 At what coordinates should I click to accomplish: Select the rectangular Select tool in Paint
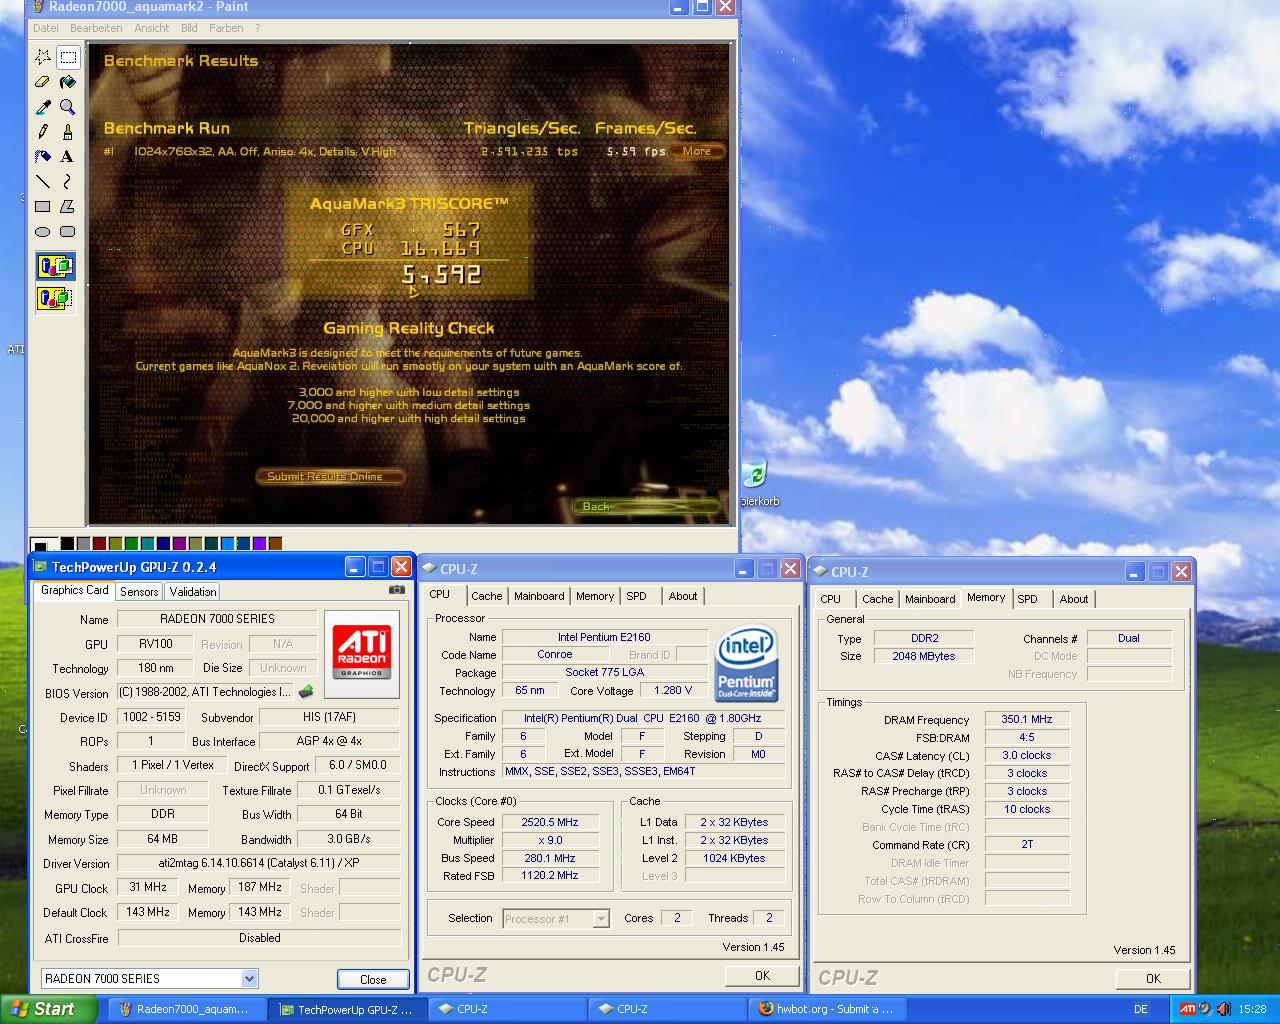coord(68,56)
